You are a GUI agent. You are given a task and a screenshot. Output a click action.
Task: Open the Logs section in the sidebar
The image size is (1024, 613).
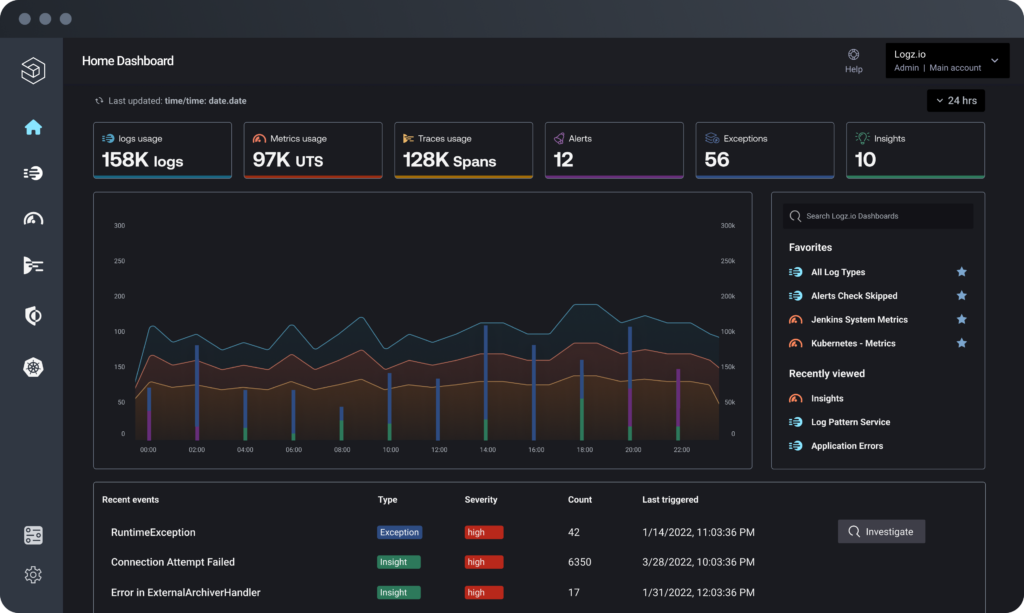(x=33, y=172)
